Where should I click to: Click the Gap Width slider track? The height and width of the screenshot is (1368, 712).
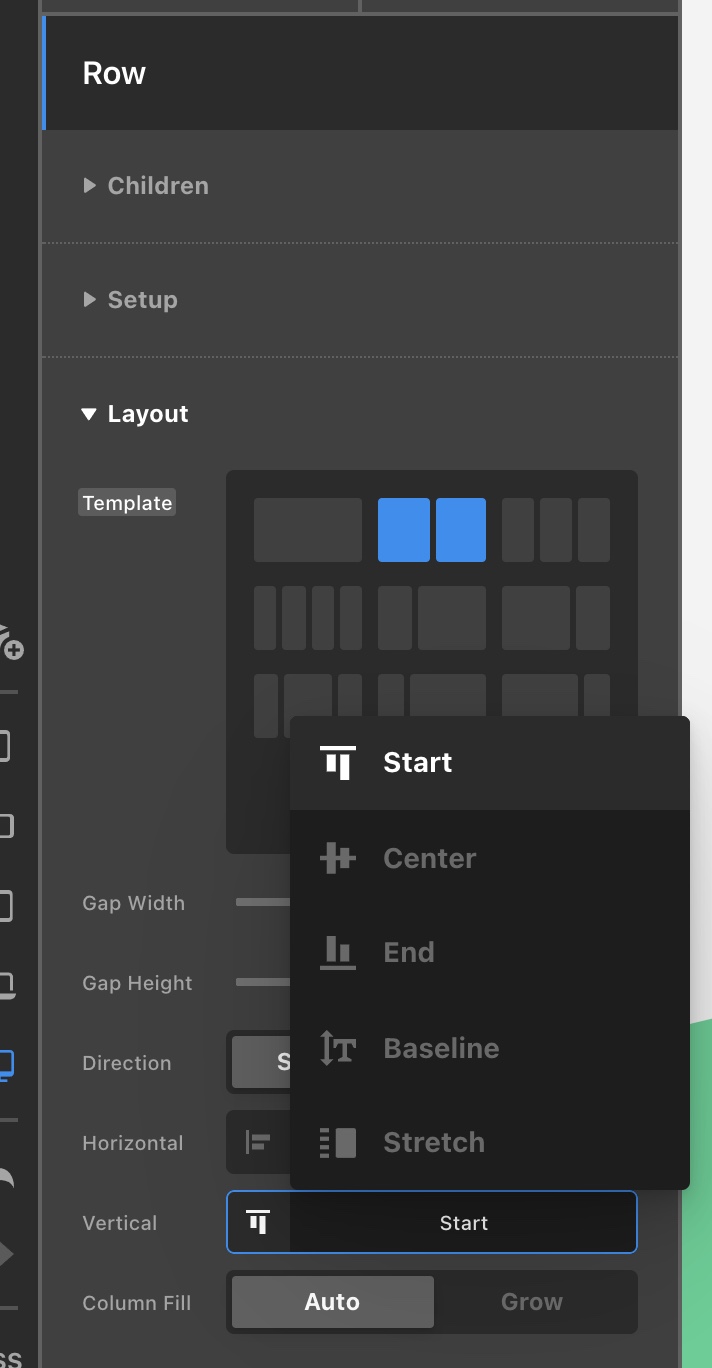[x=263, y=902]
